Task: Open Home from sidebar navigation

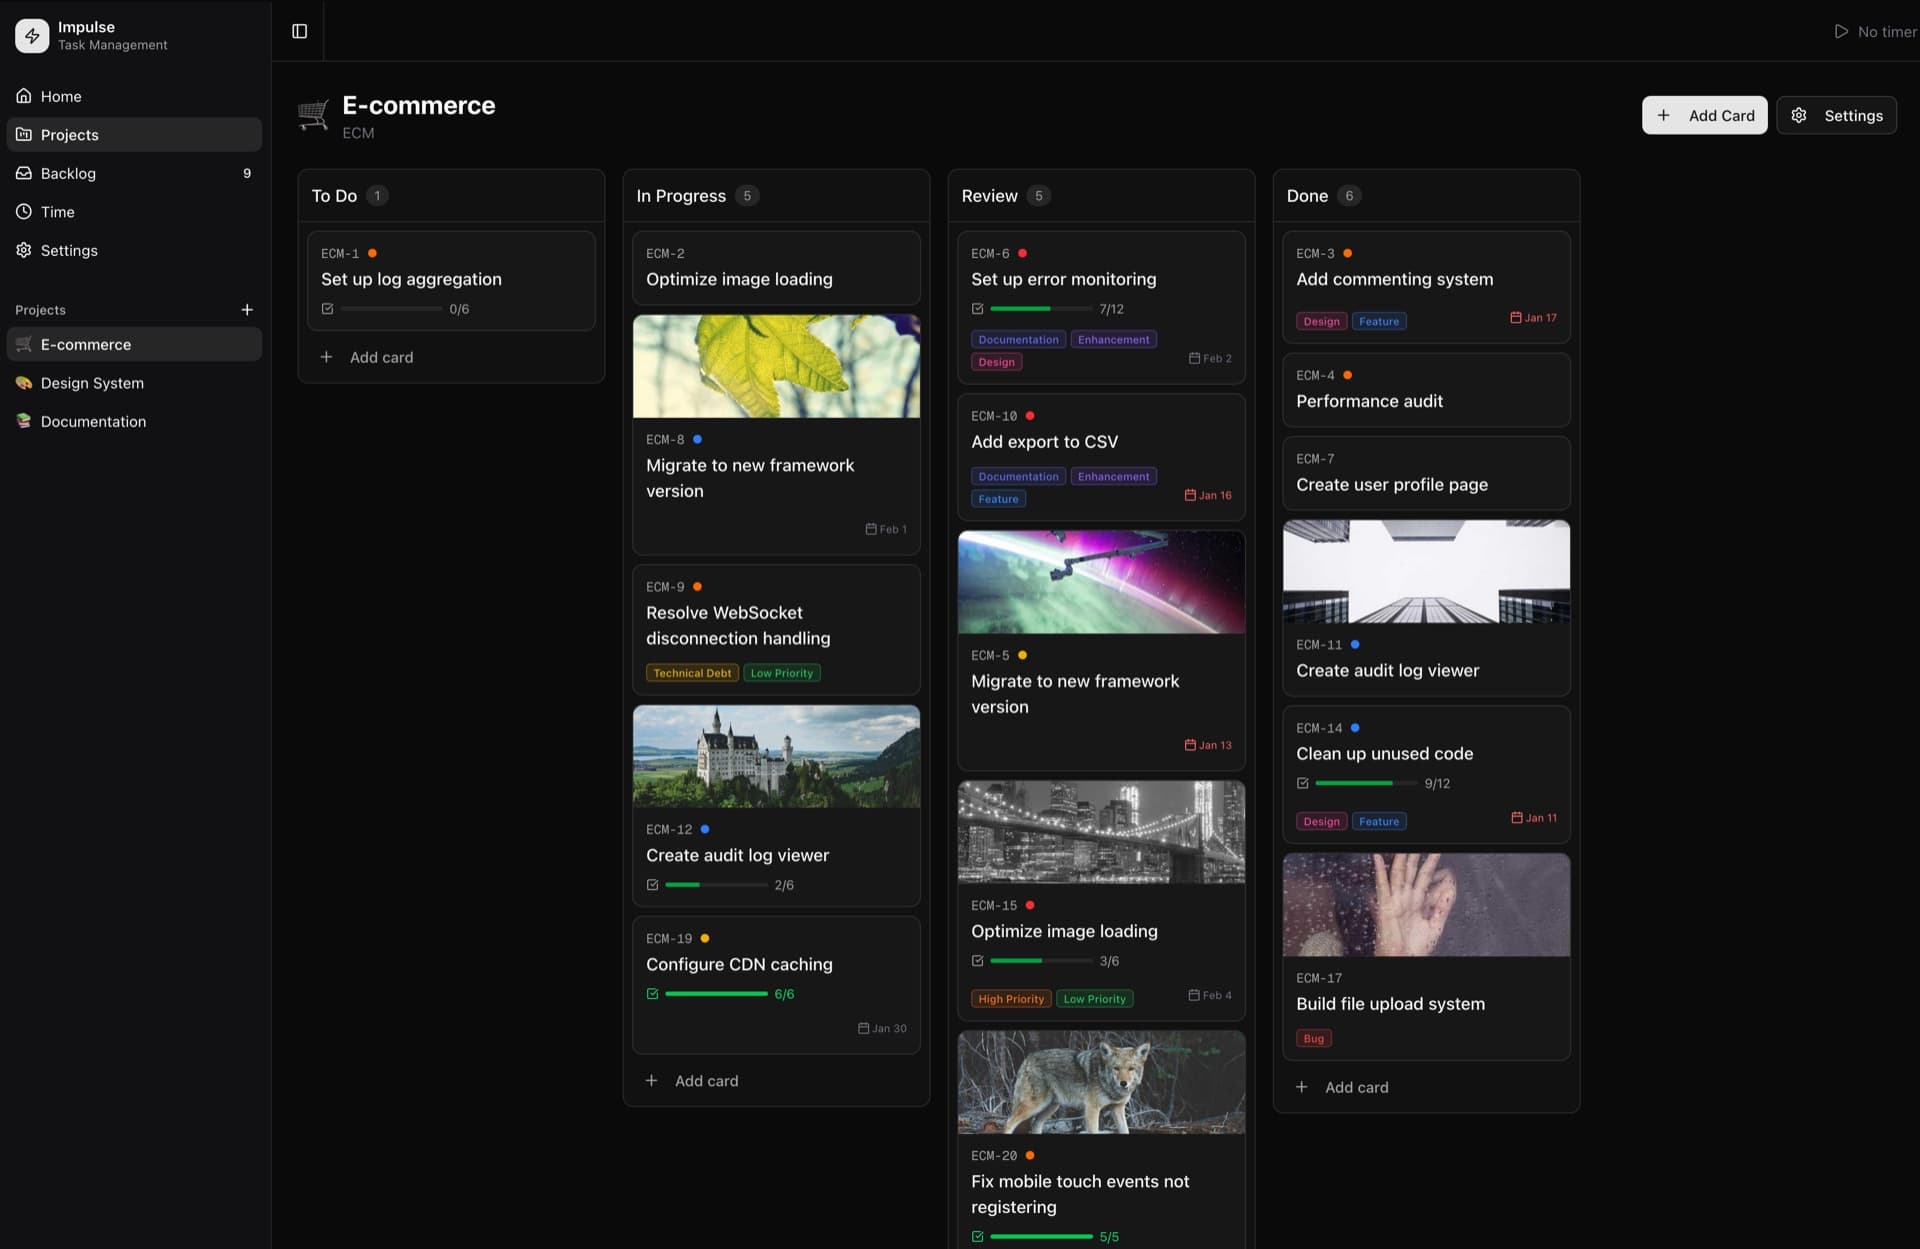Action: tap(60, 96)
